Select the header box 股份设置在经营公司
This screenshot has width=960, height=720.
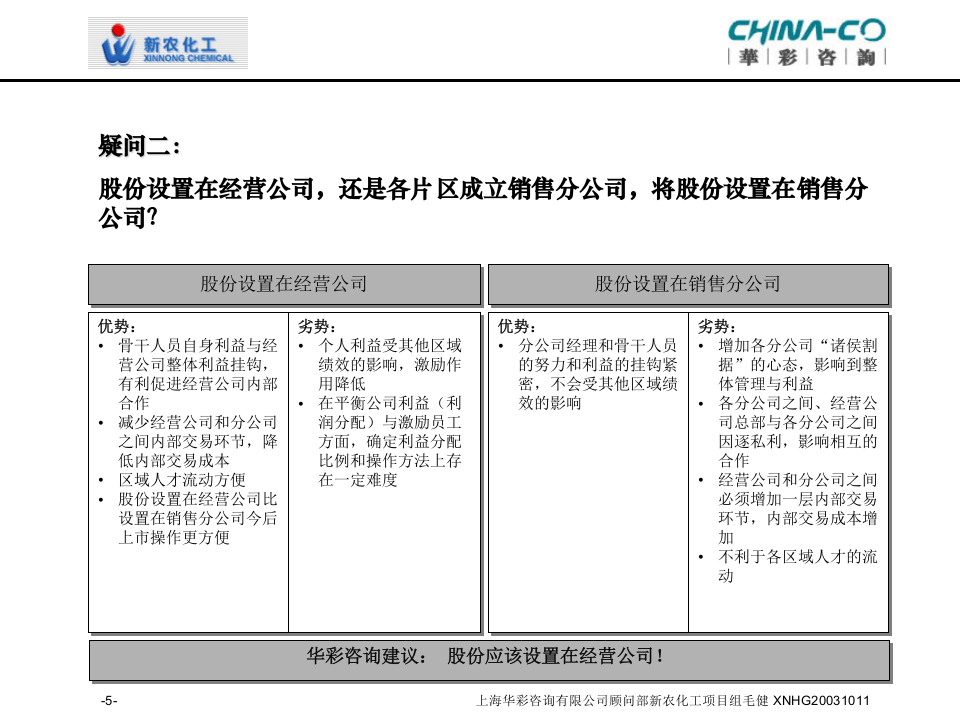284,284
